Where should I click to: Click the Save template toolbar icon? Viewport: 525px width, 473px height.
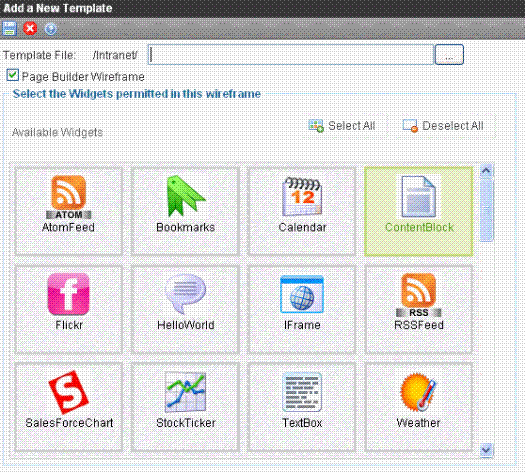click(9, 28)
